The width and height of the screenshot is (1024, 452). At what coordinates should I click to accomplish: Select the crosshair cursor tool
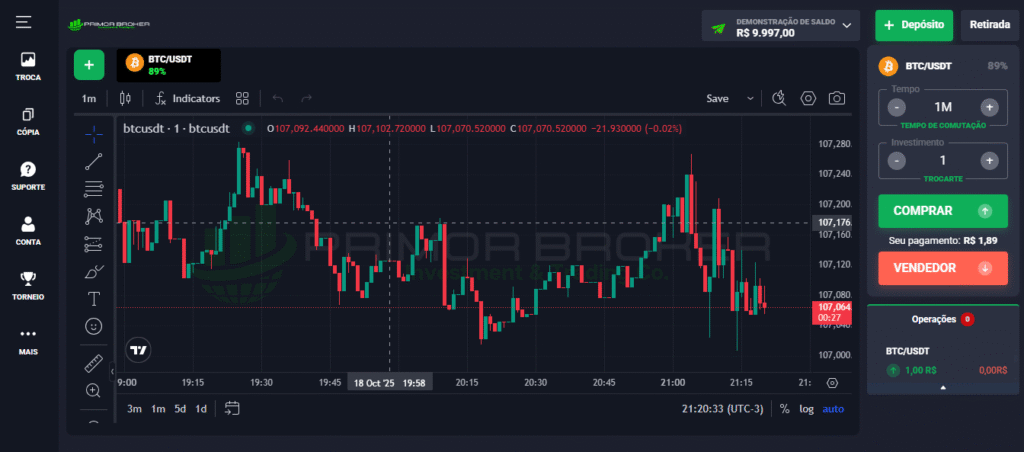coord(94,133)
